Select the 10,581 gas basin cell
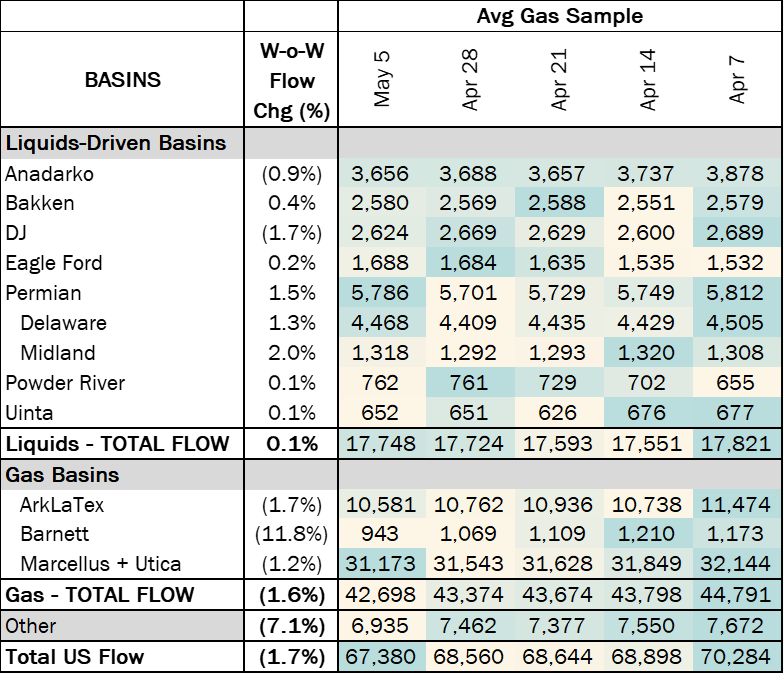 pyautogui.click(x=381, y=505)
